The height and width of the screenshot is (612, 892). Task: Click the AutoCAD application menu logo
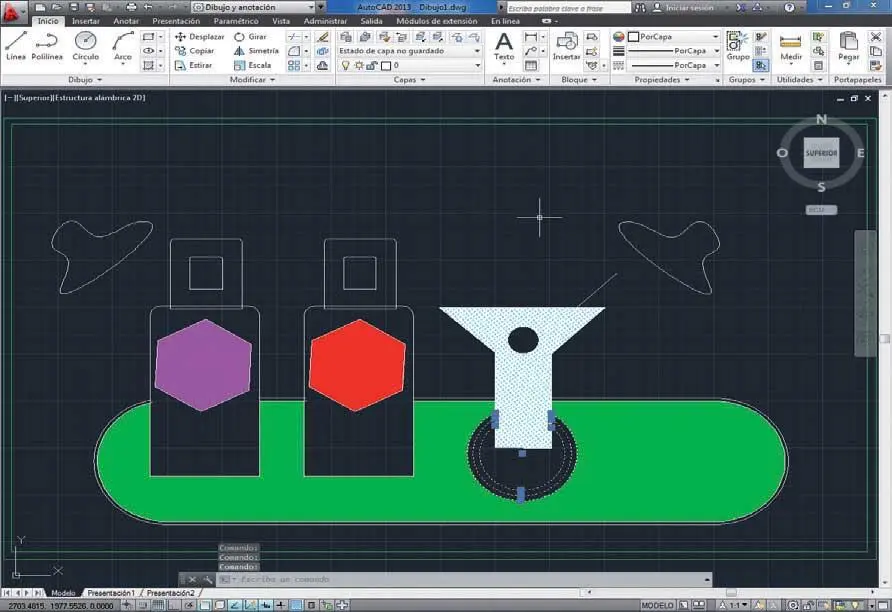click(13, 11)
